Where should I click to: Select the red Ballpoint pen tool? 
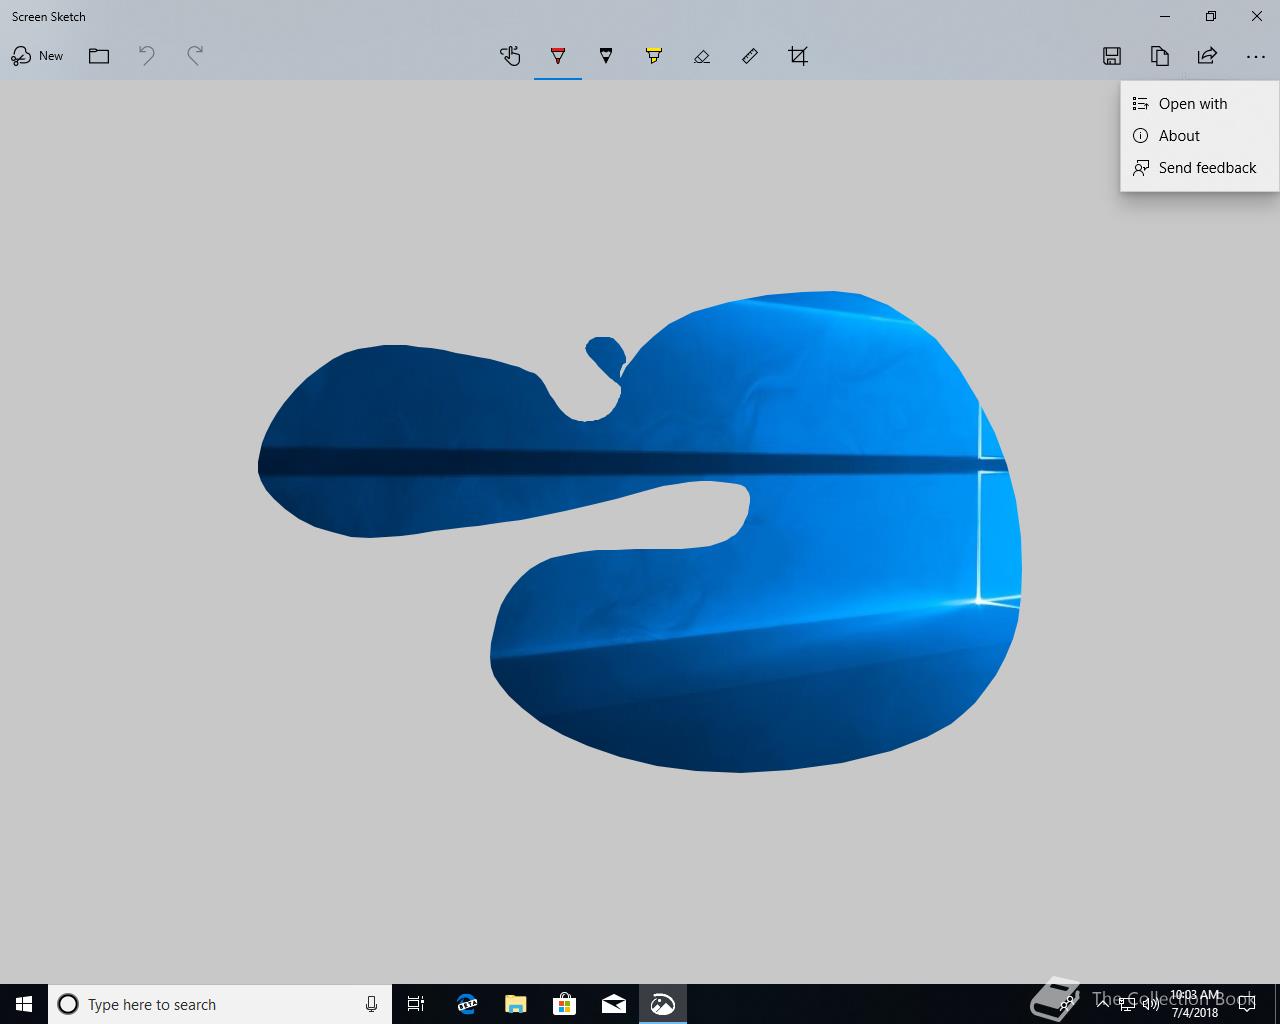click(558, 56)
